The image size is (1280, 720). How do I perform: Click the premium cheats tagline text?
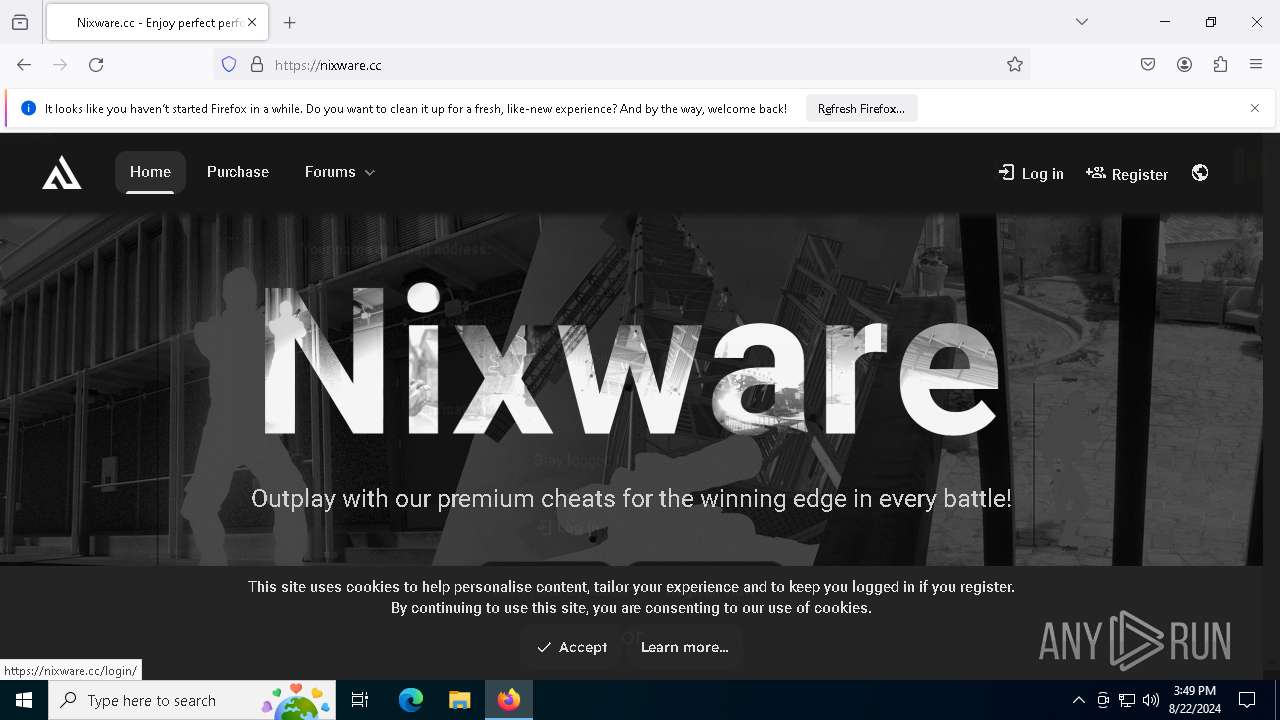click(x=631, y=498)
